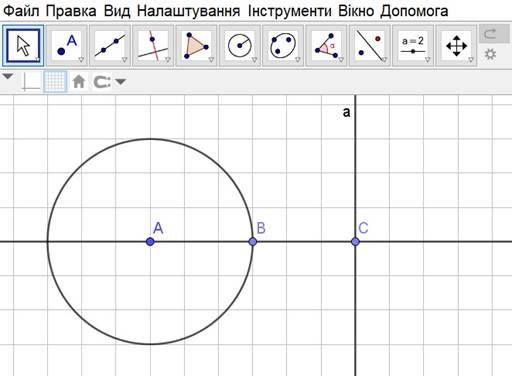Expand the Point tool submenu arrow
Image resolution: width=512 pixels, height=376 pixels.
click(81, 60)
